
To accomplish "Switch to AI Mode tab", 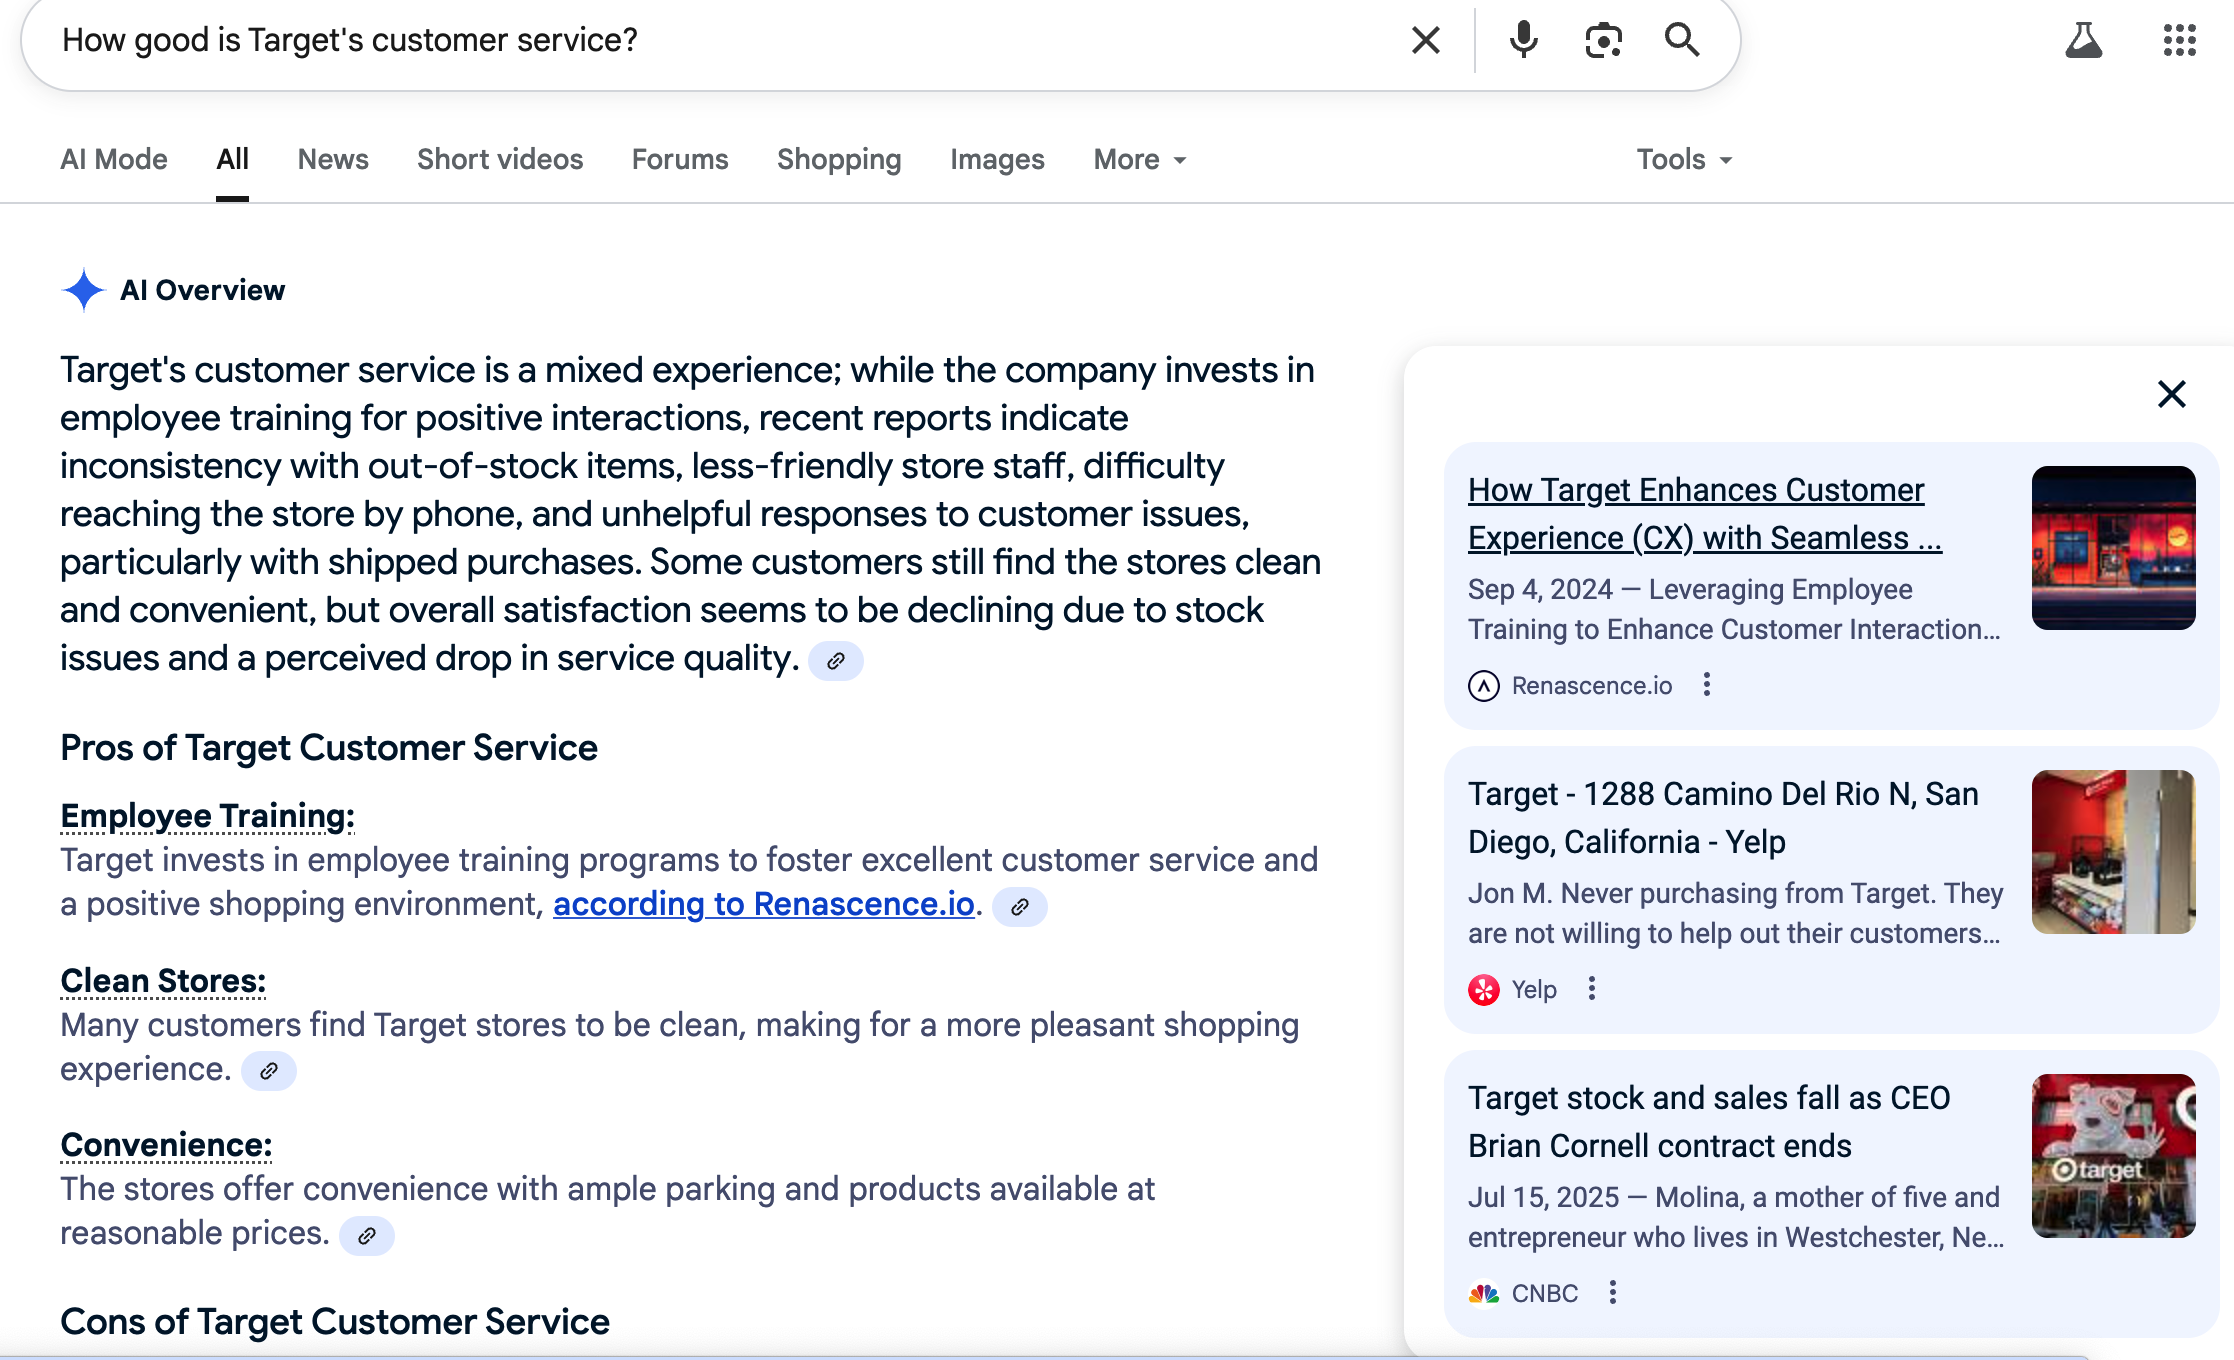I will tap(114, 159).
